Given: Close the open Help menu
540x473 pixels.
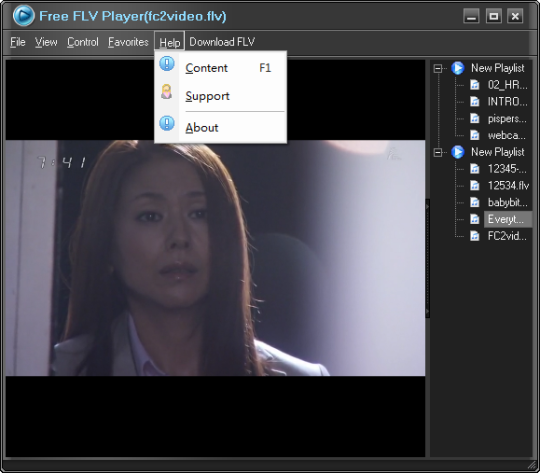Looking at the screenshot, I should click(x=169, y=42).
